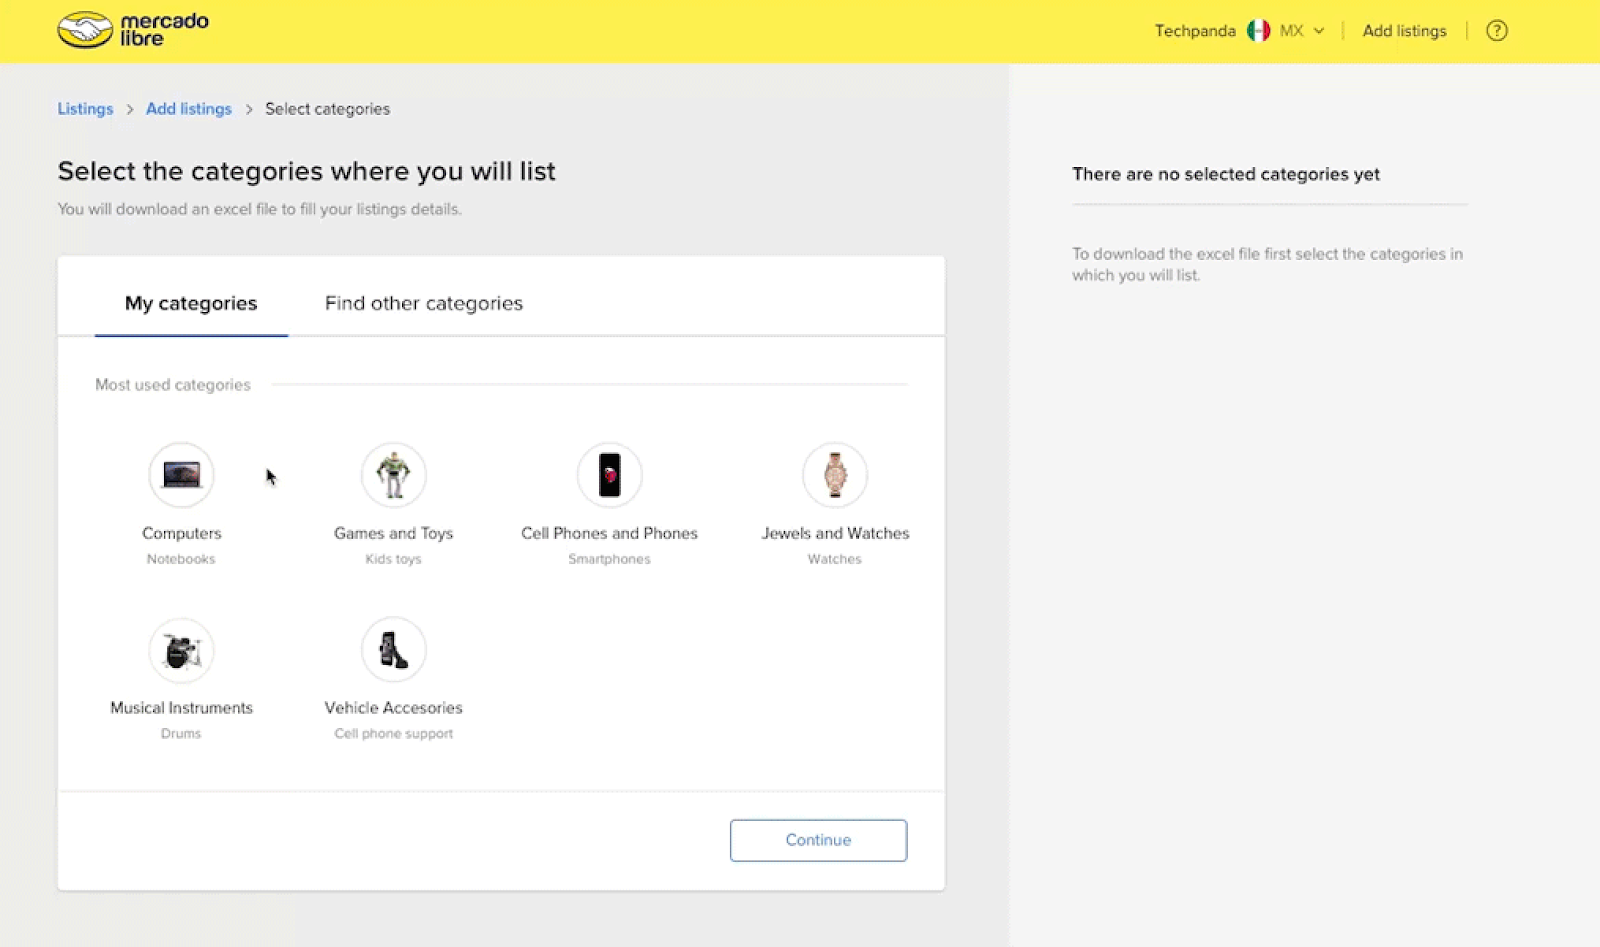Viewport: 1600px width, 947px height.
Task: Select the My categories tab
Action: point(190,303)
